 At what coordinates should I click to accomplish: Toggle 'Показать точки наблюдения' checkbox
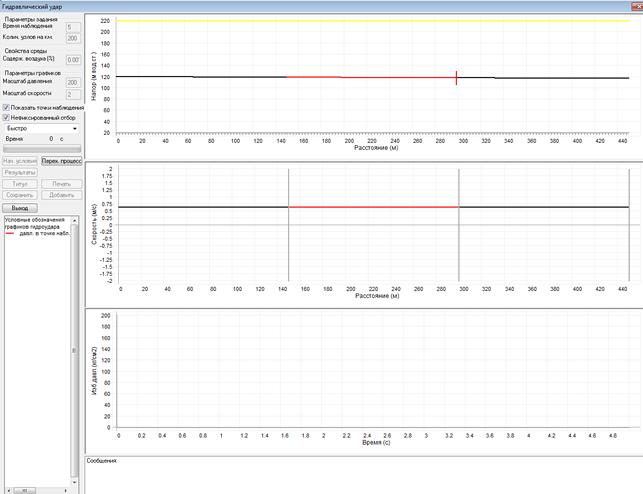[7, 107]
